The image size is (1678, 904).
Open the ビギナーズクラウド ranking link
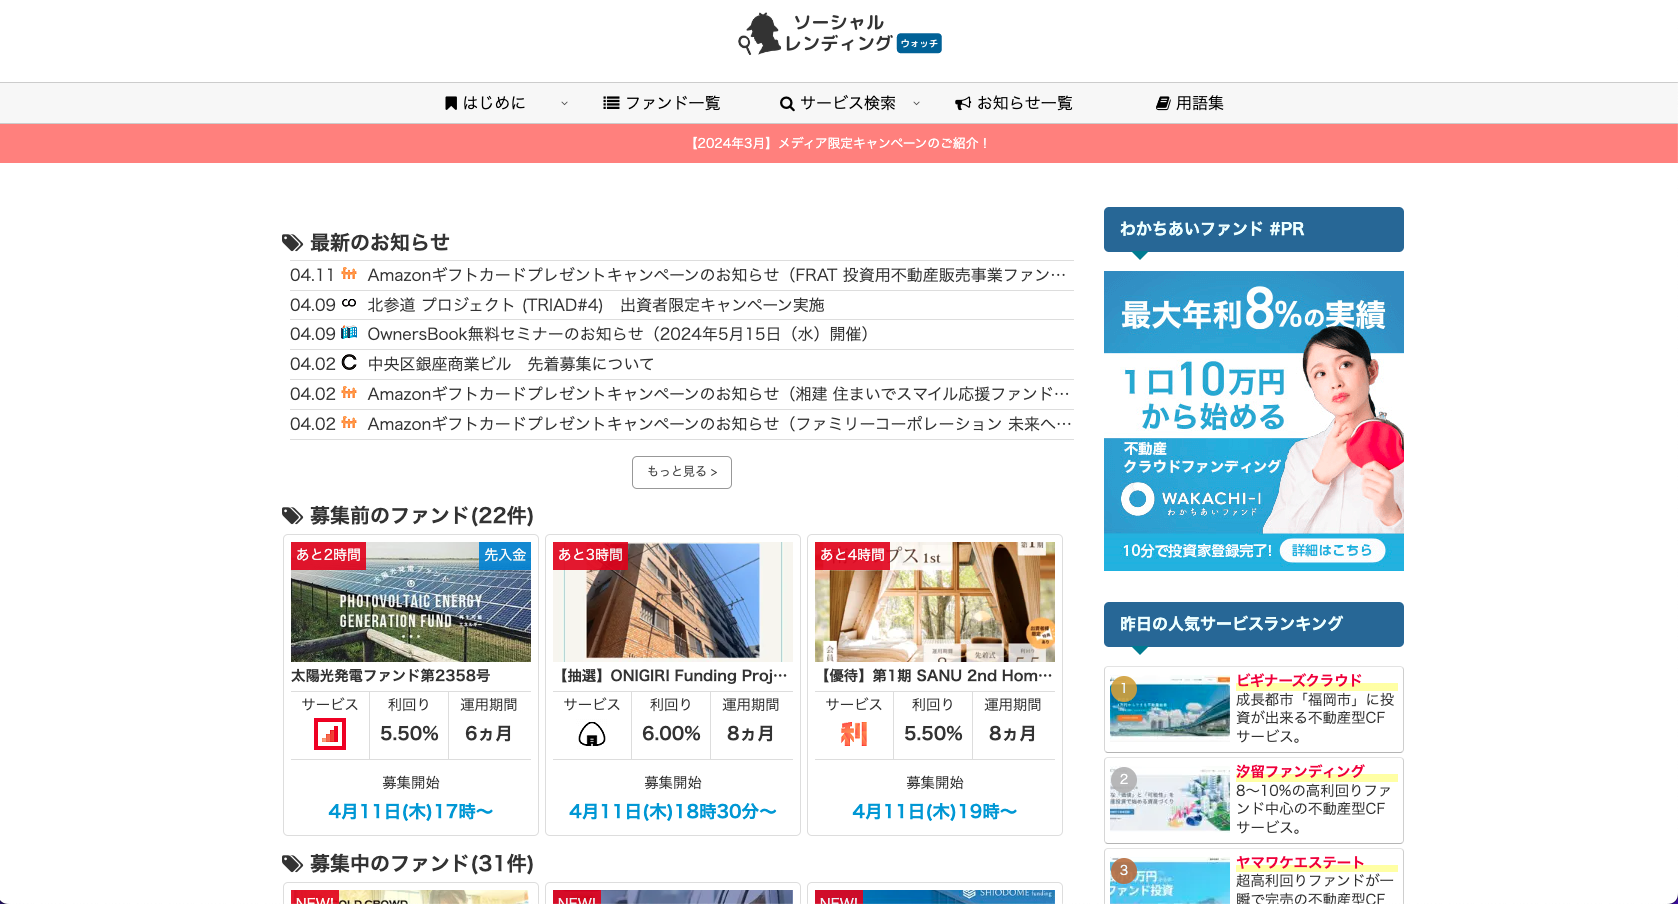click(1299, 680)
